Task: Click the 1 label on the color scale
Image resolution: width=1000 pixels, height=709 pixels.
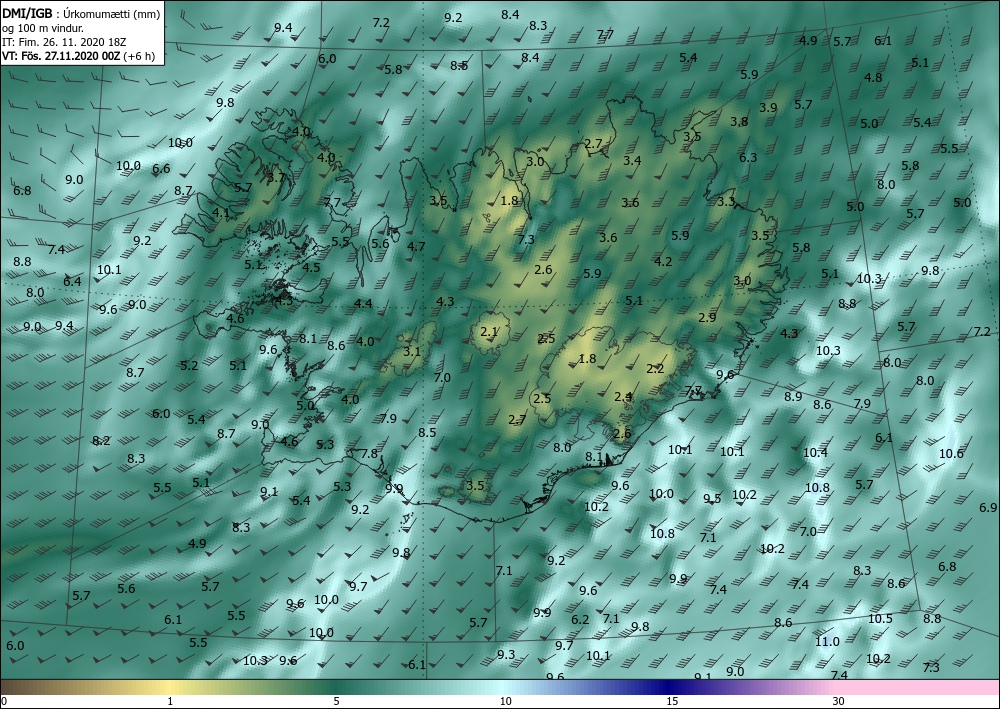Action: 170,701
